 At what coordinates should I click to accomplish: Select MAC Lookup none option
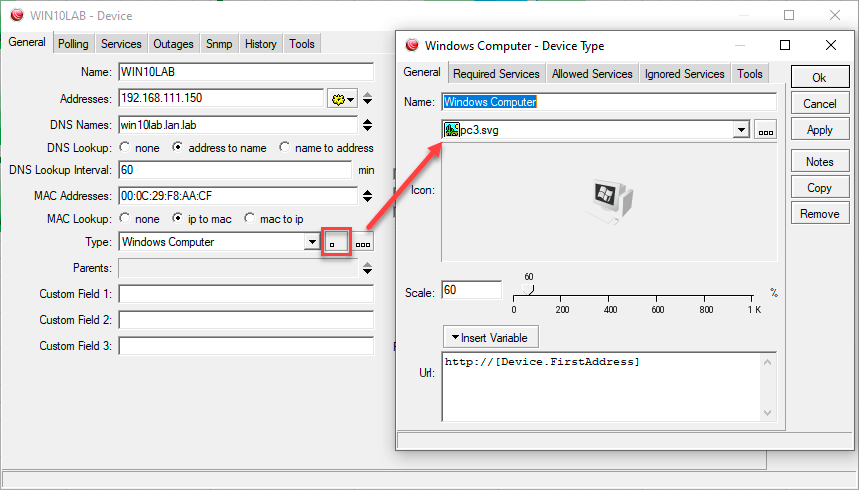(x=125, y=219)
